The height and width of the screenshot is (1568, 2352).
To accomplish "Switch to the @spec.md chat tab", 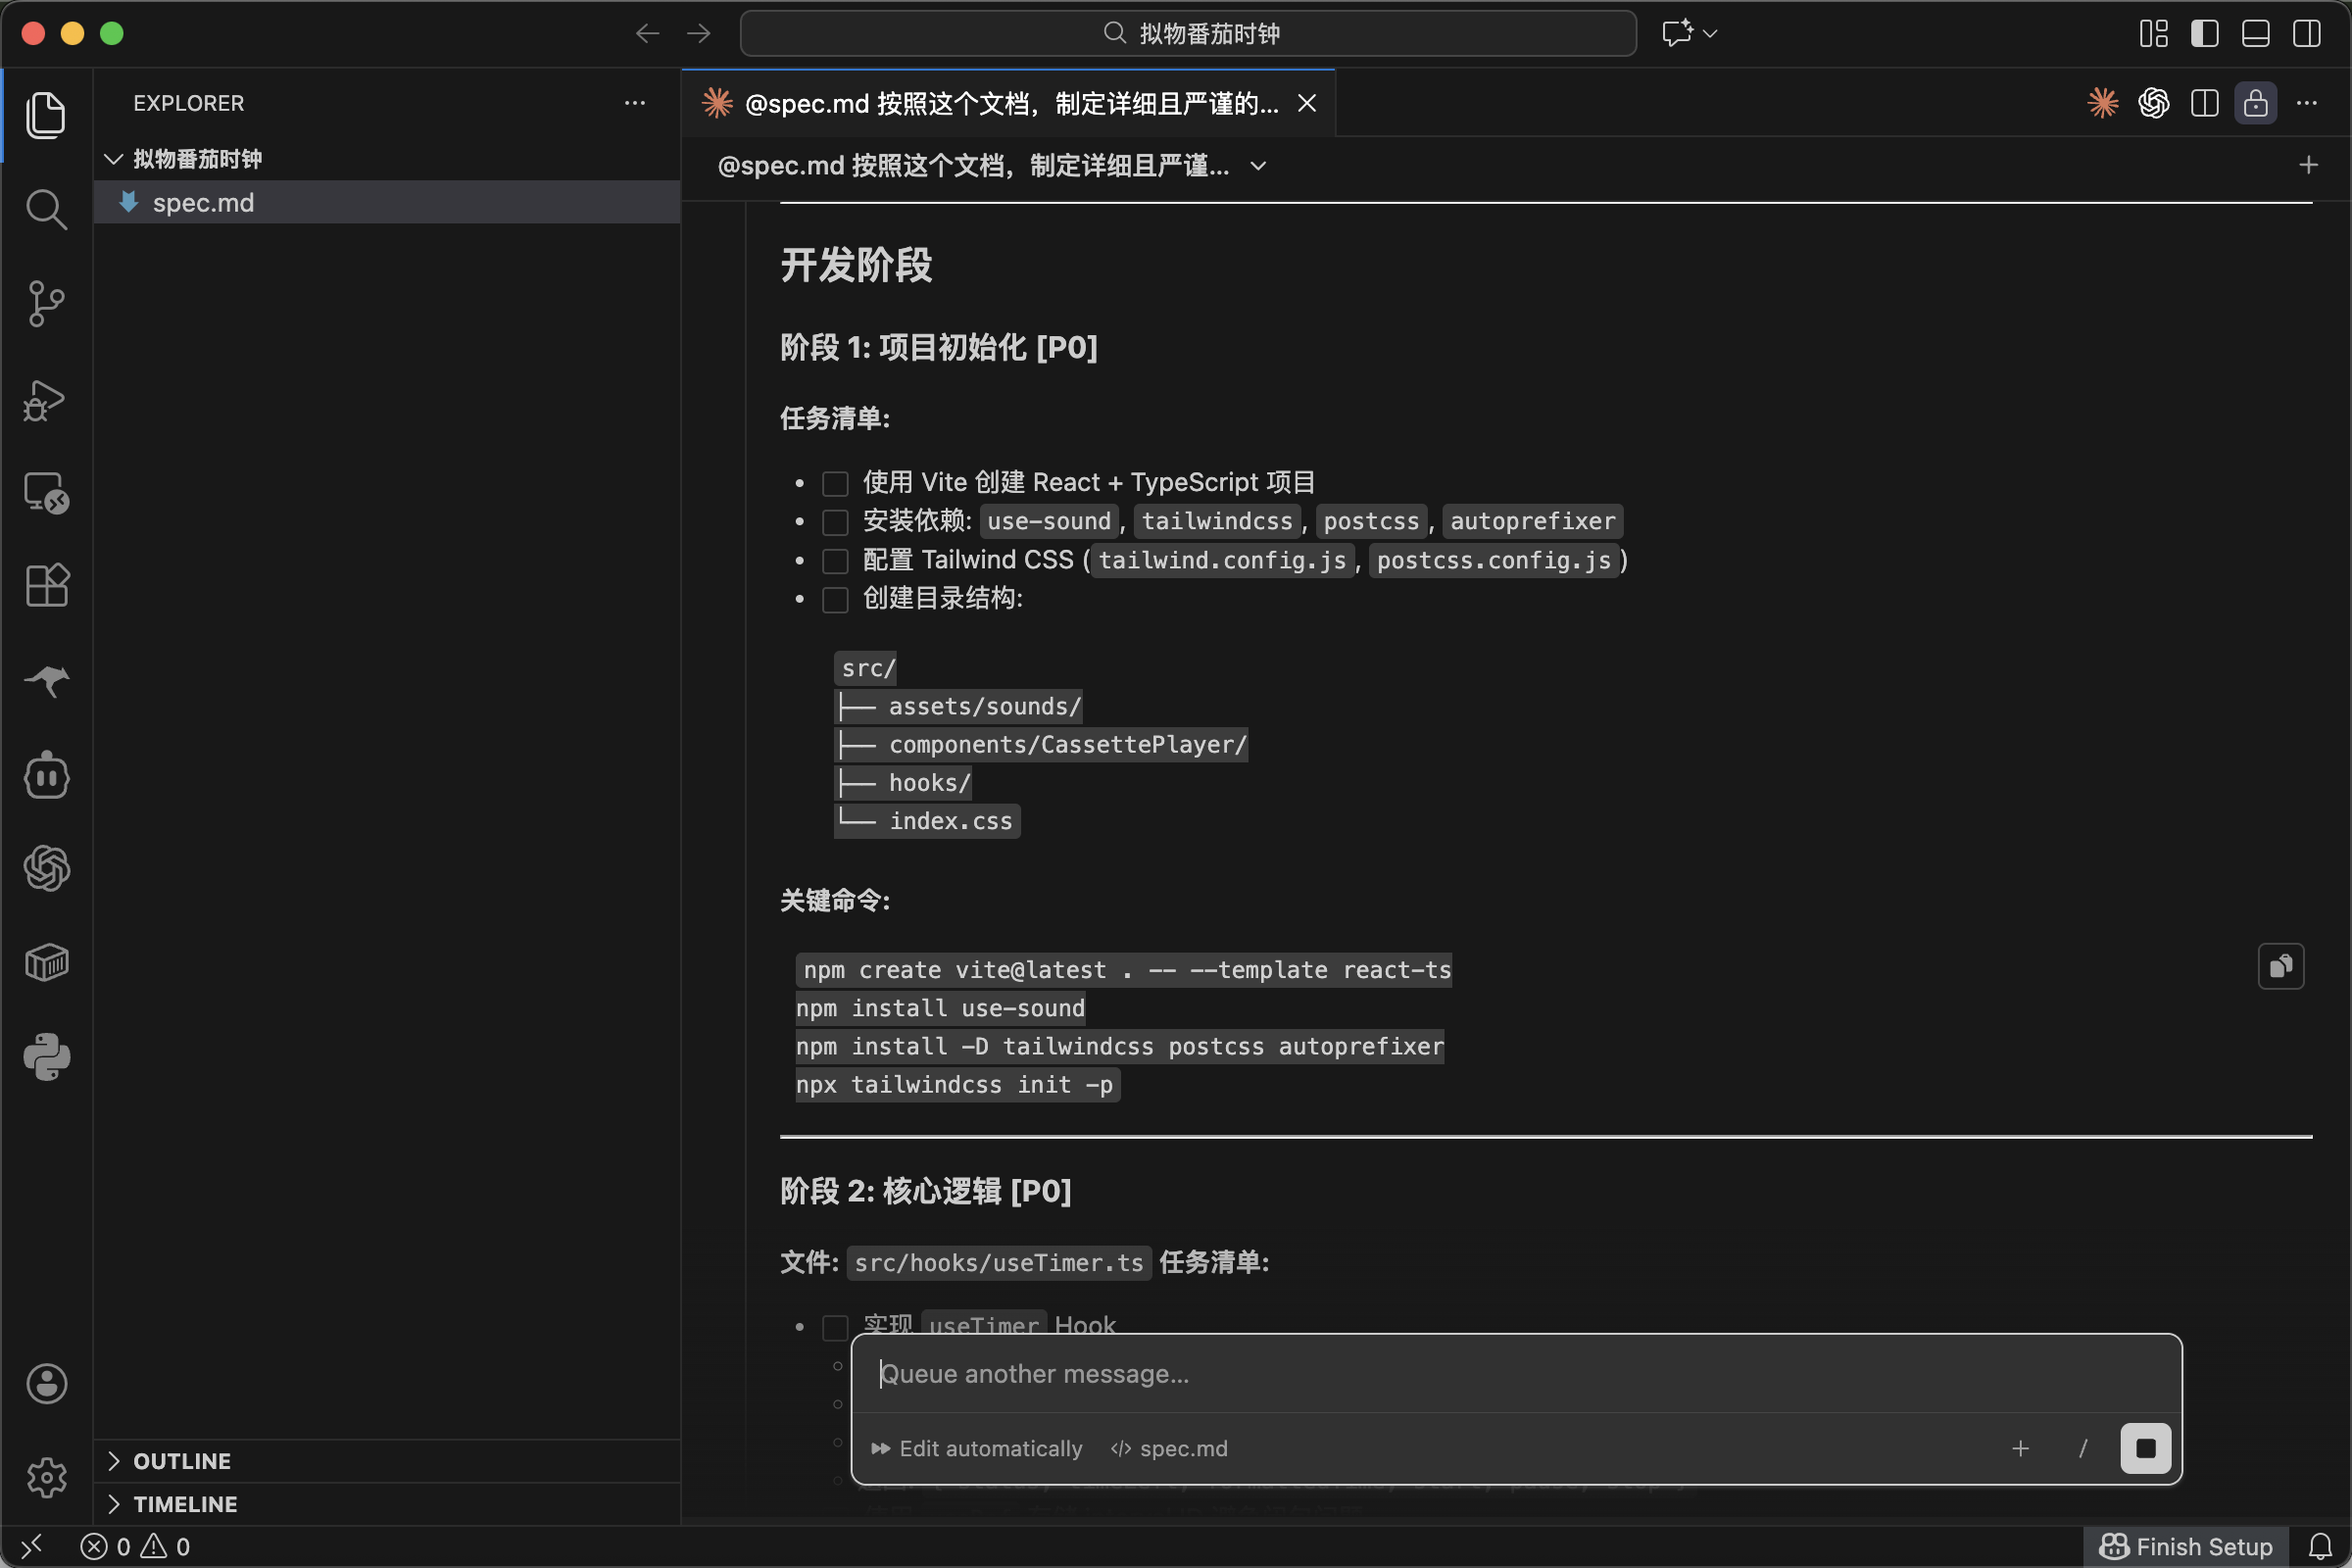I will pos(1008,103).
